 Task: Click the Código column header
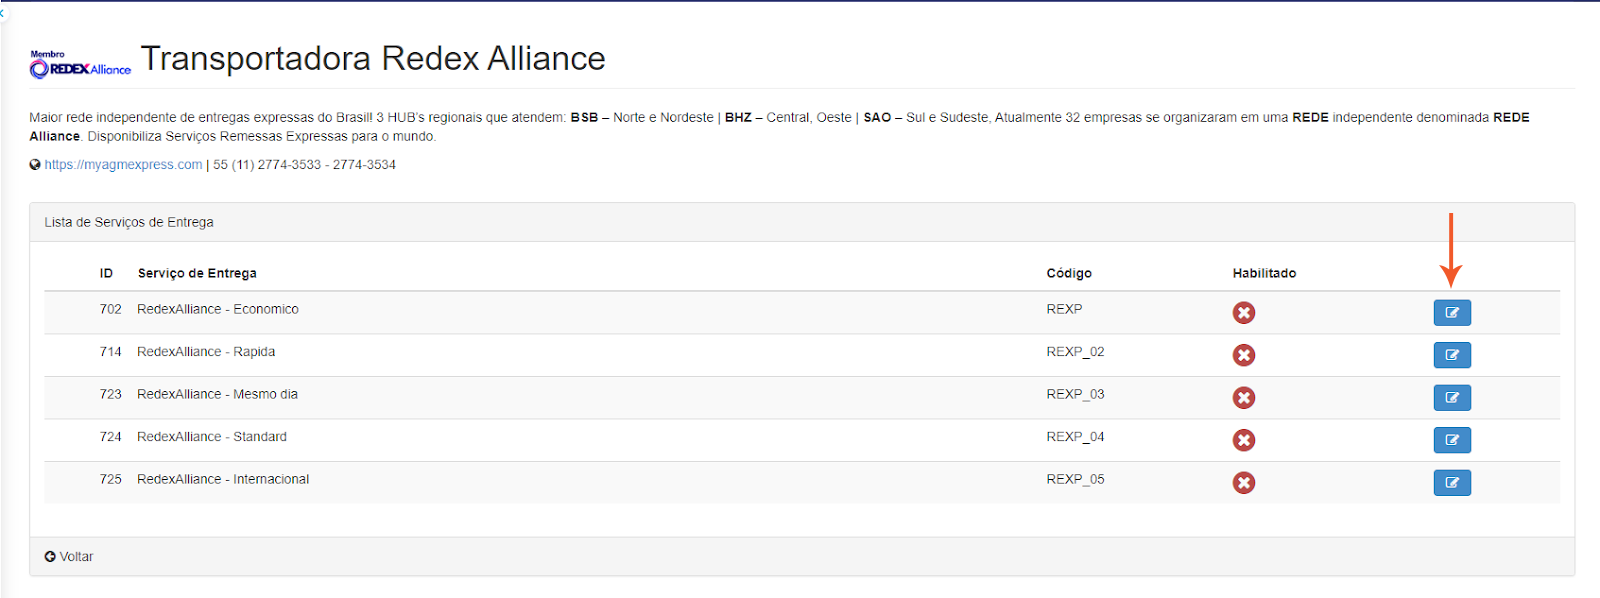(x=1068, y=273)
